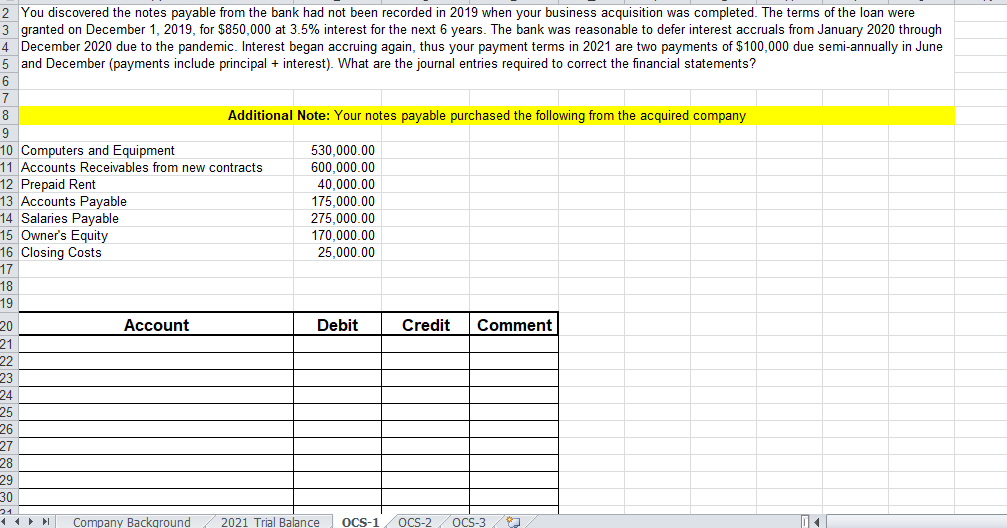Image resolution: width=1007 pixels, height=528 pixels.
Task: Select row 30 via its row header
Action: coord(8,497)
